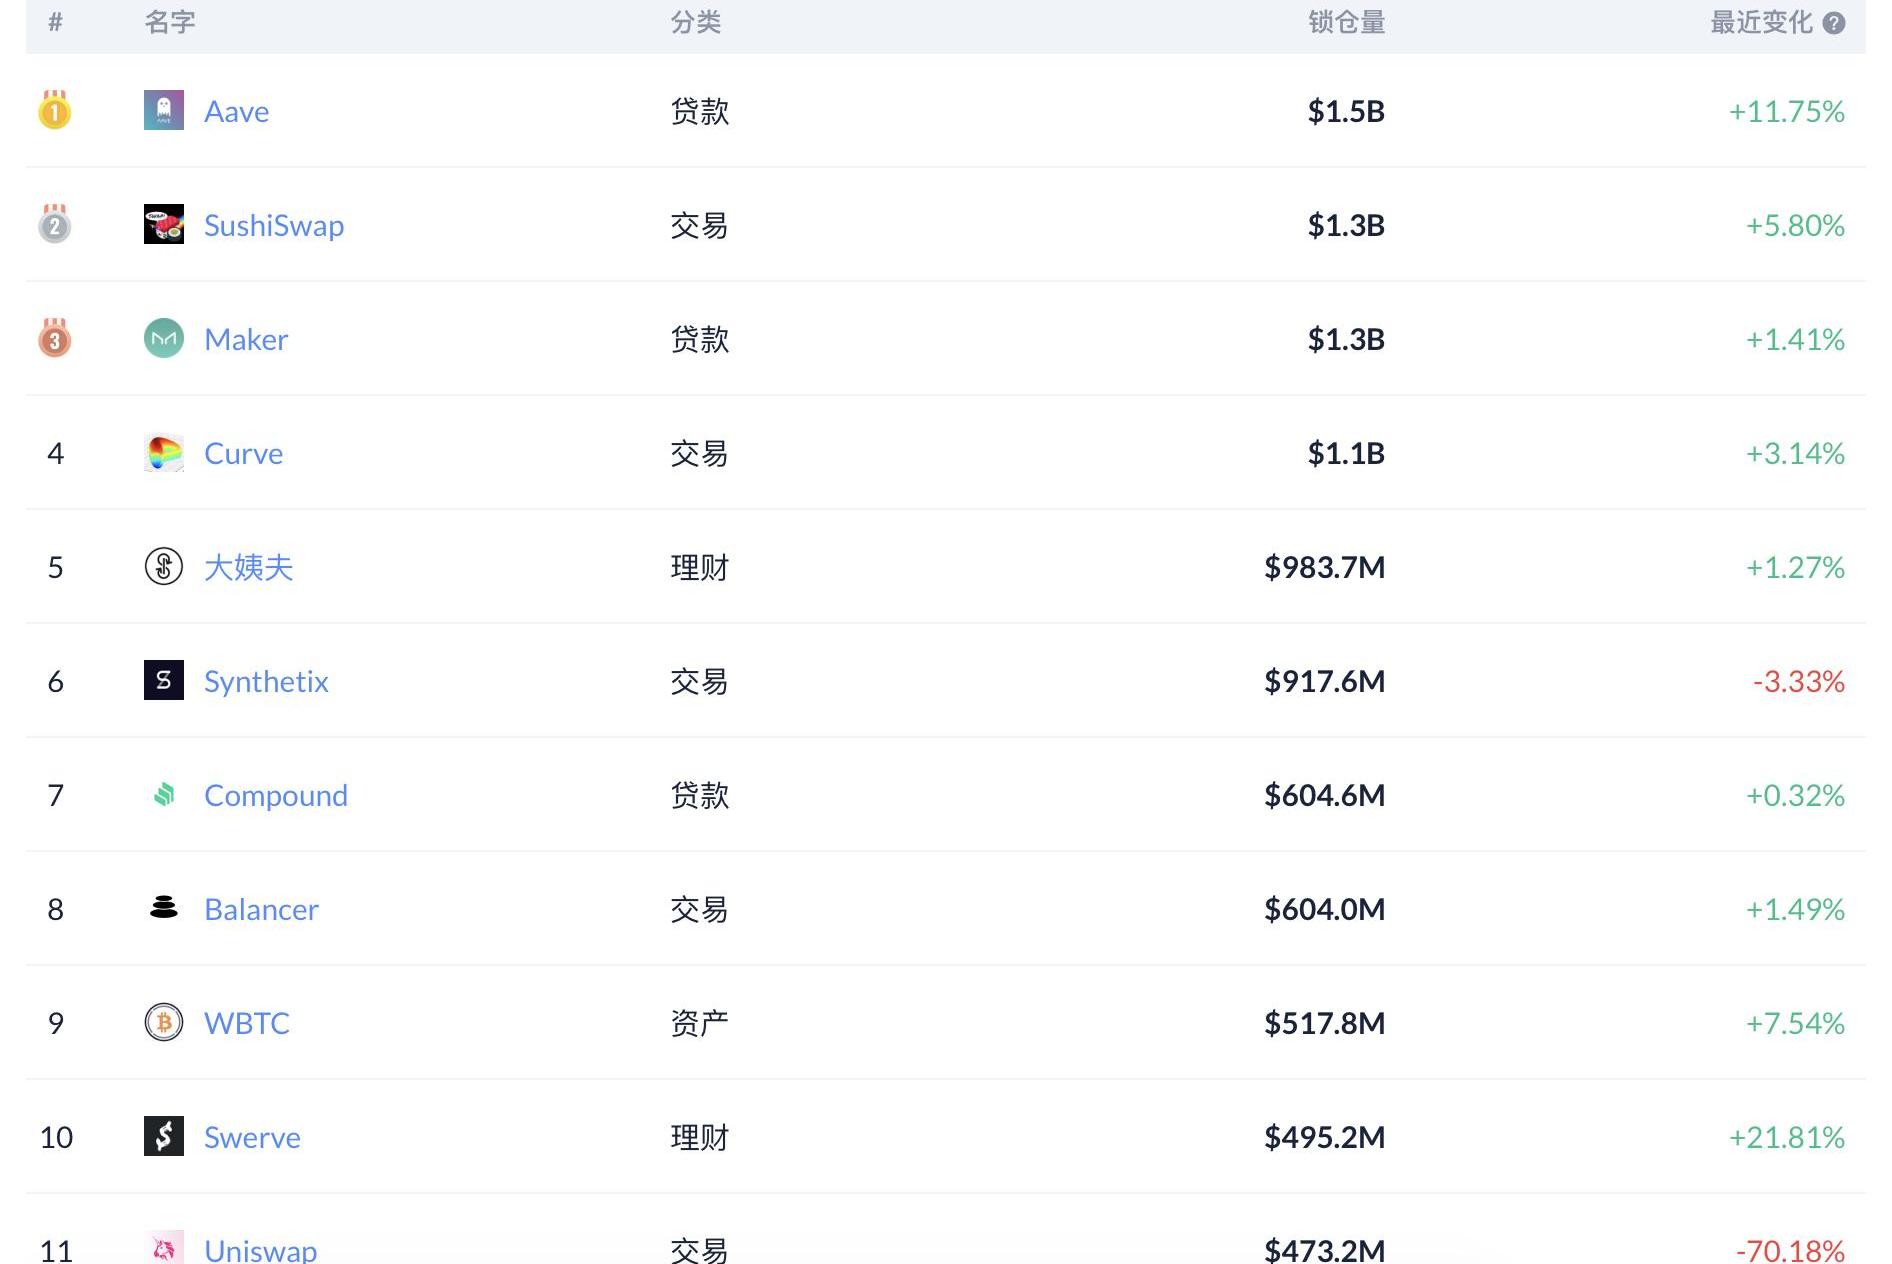Click the 分类 column header
The height and width of the screenshot is (1264, 1892).
coord(696,23)
